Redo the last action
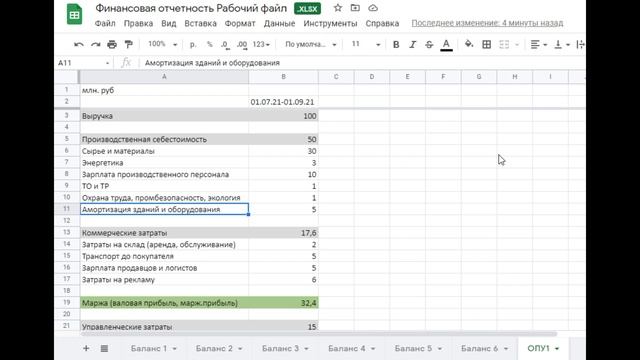Image resolution: width=640 pixels, height=360 pixels. pyautogui.click(x=96, y=44)
